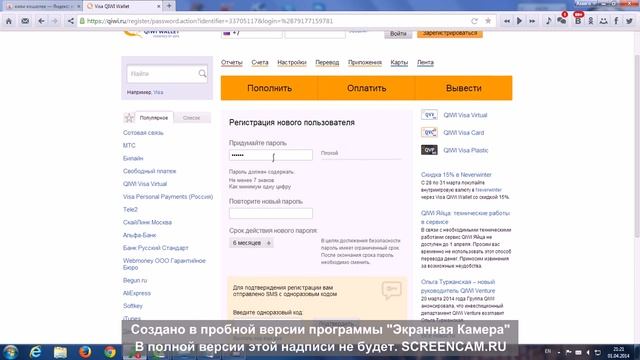Open the Приложения menu
Viewport: 640px width, 360px height.
pyautogui.click(x=364, y=62)
